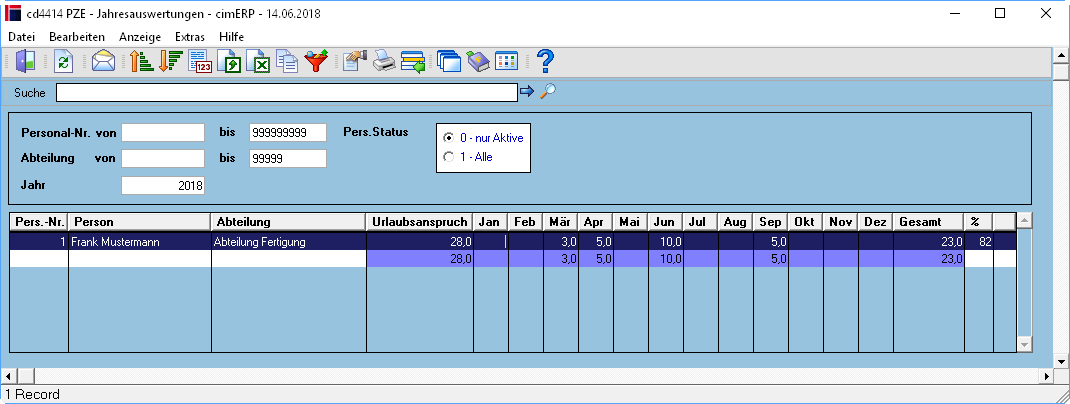
Task: Click the red funnel filter icon
Action: 316,61
